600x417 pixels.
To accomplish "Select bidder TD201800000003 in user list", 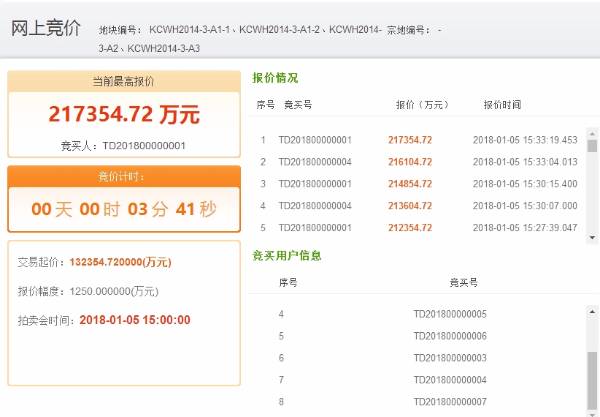I will click(x=449, y=358).
